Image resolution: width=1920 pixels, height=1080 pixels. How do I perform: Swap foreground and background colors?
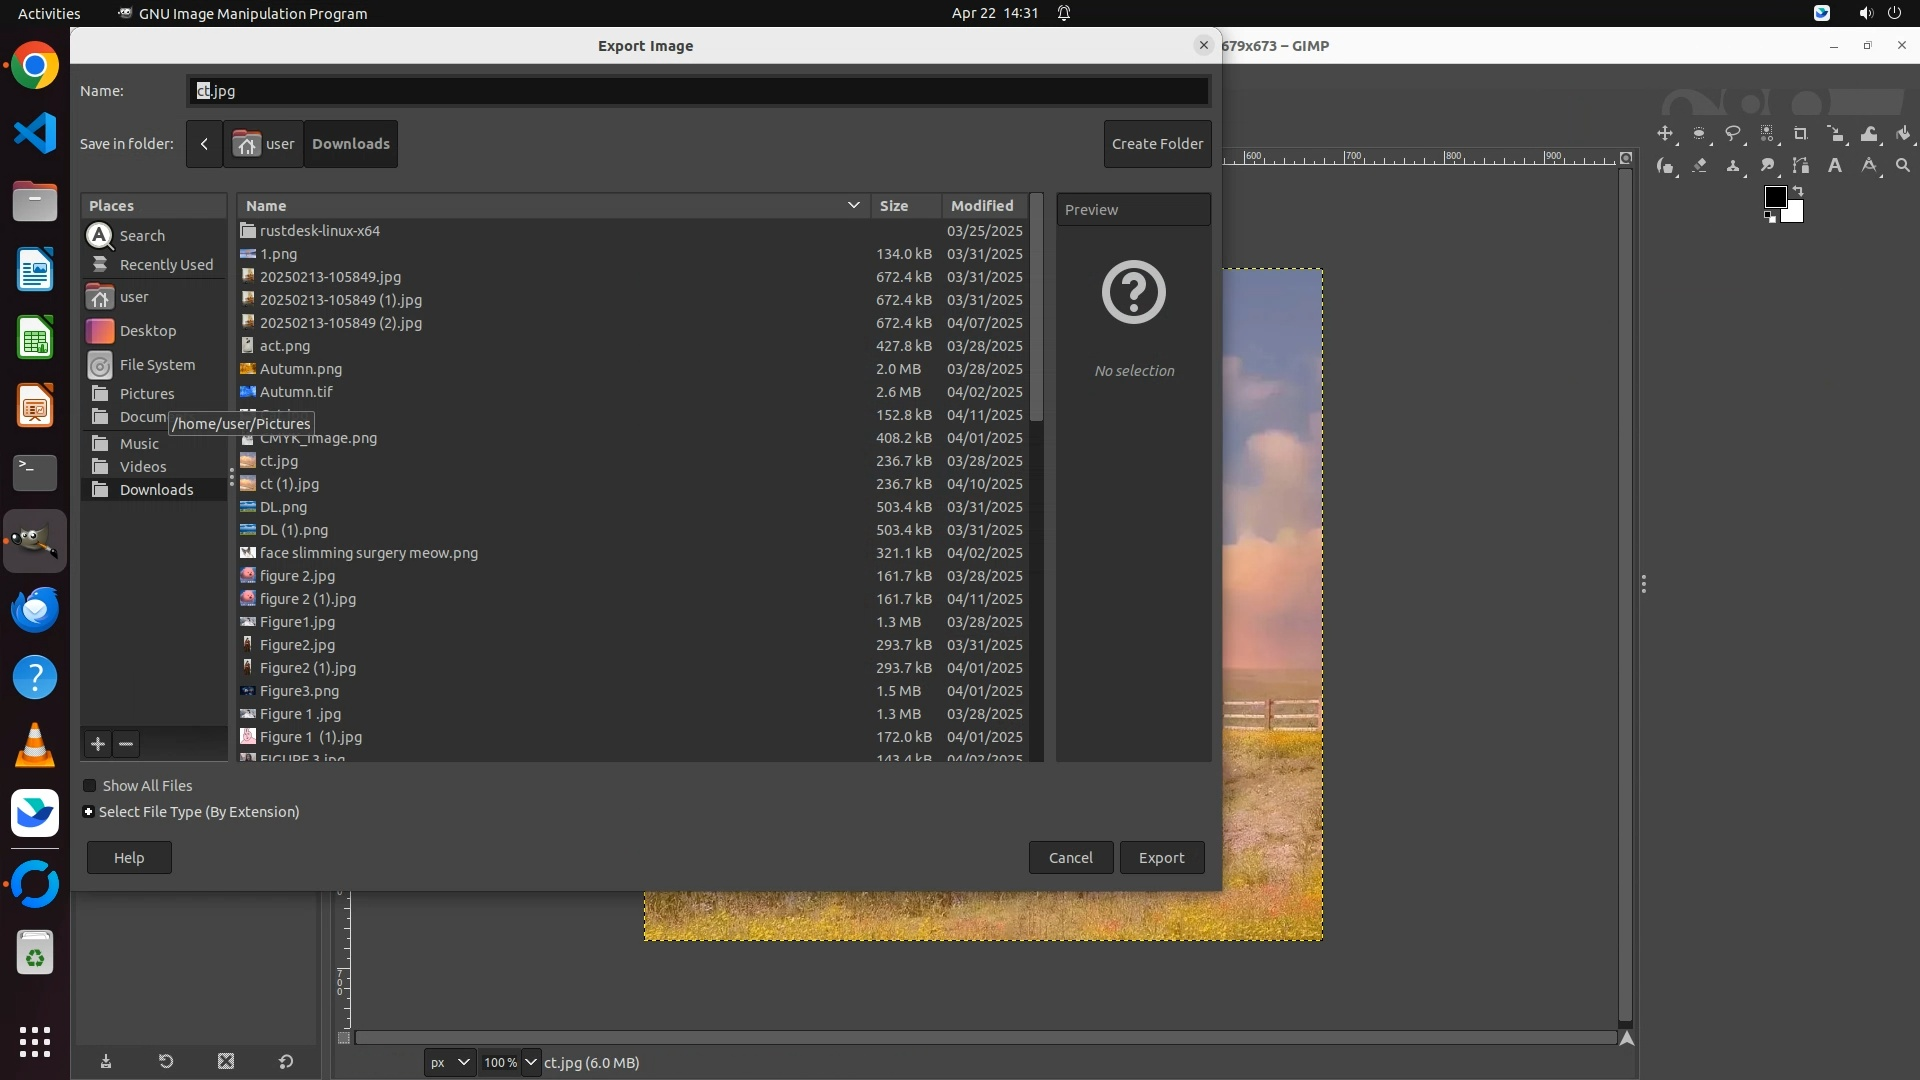[x=1798, y=190]
